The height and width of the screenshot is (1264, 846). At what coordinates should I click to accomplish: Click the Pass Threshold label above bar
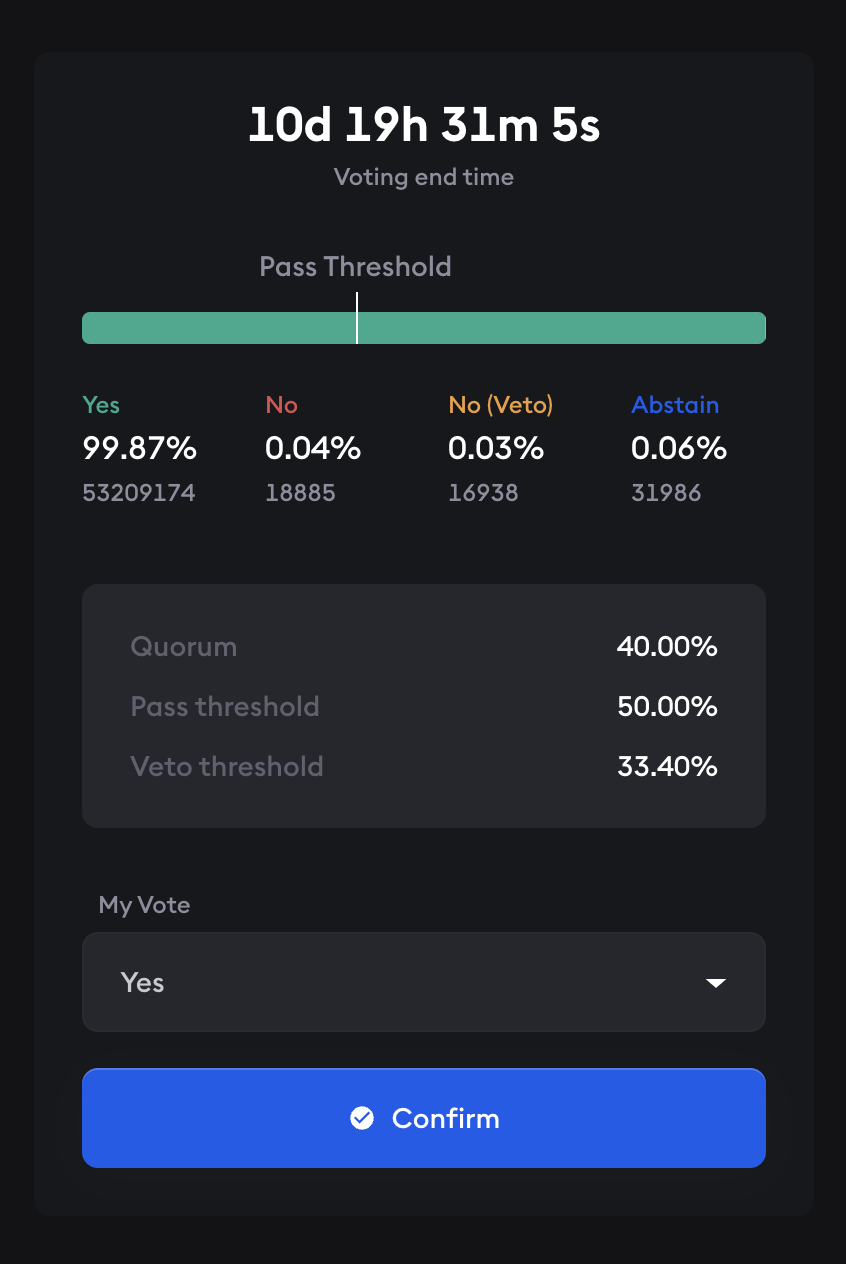pyautogui.click(x=355, y=267)
